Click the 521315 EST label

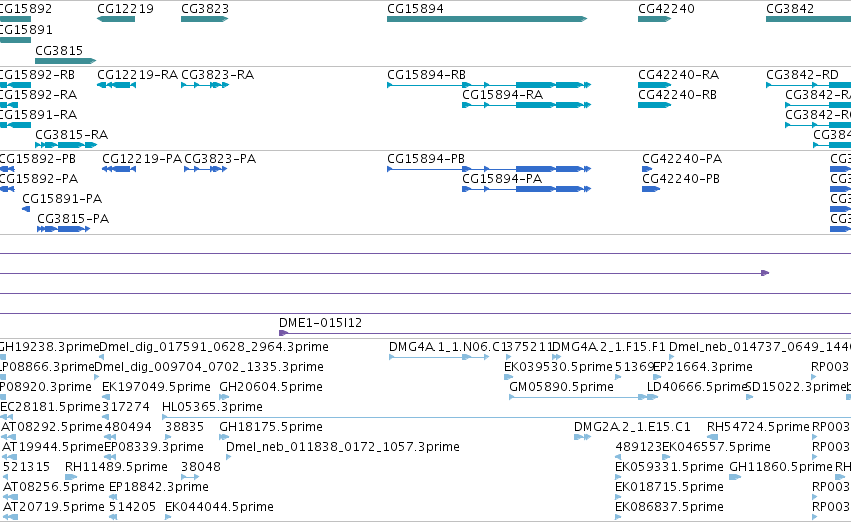[x=26, y=467]
